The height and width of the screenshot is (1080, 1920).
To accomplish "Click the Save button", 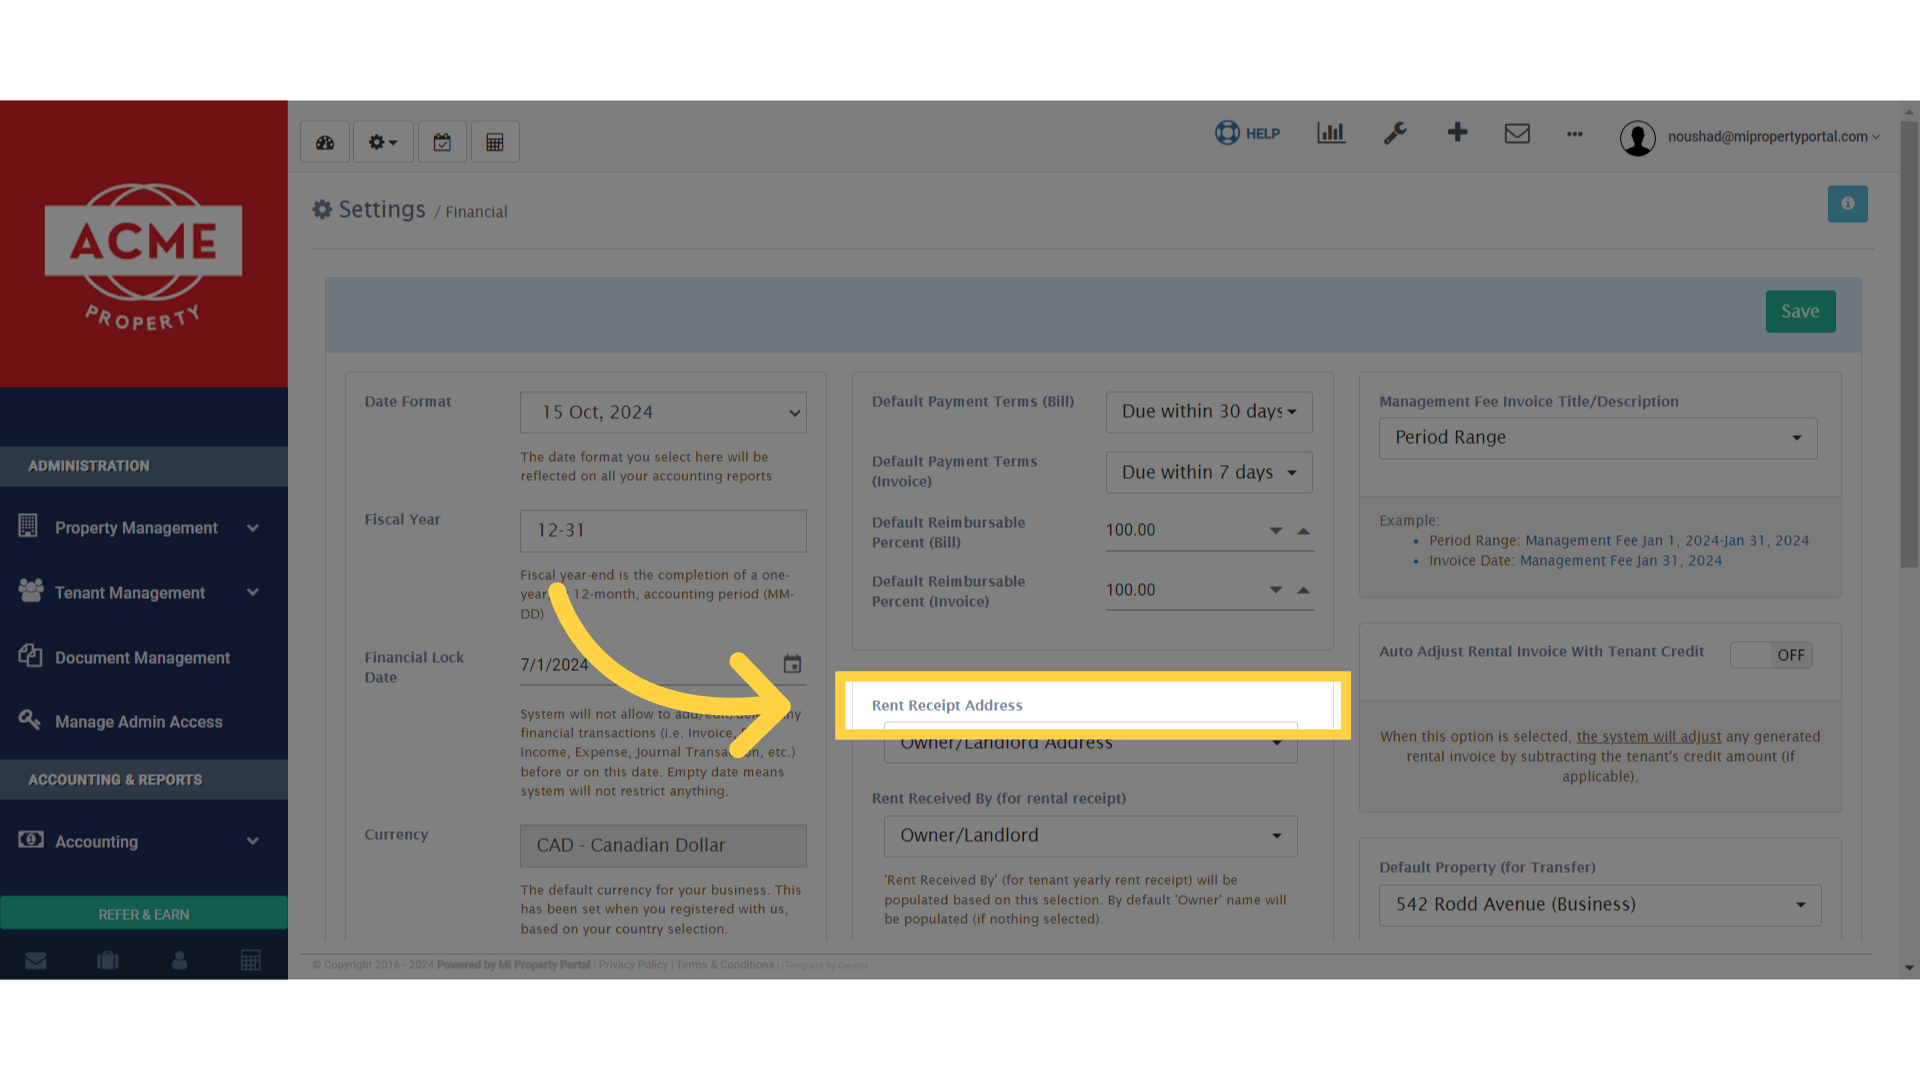I will pos(1800,311).
